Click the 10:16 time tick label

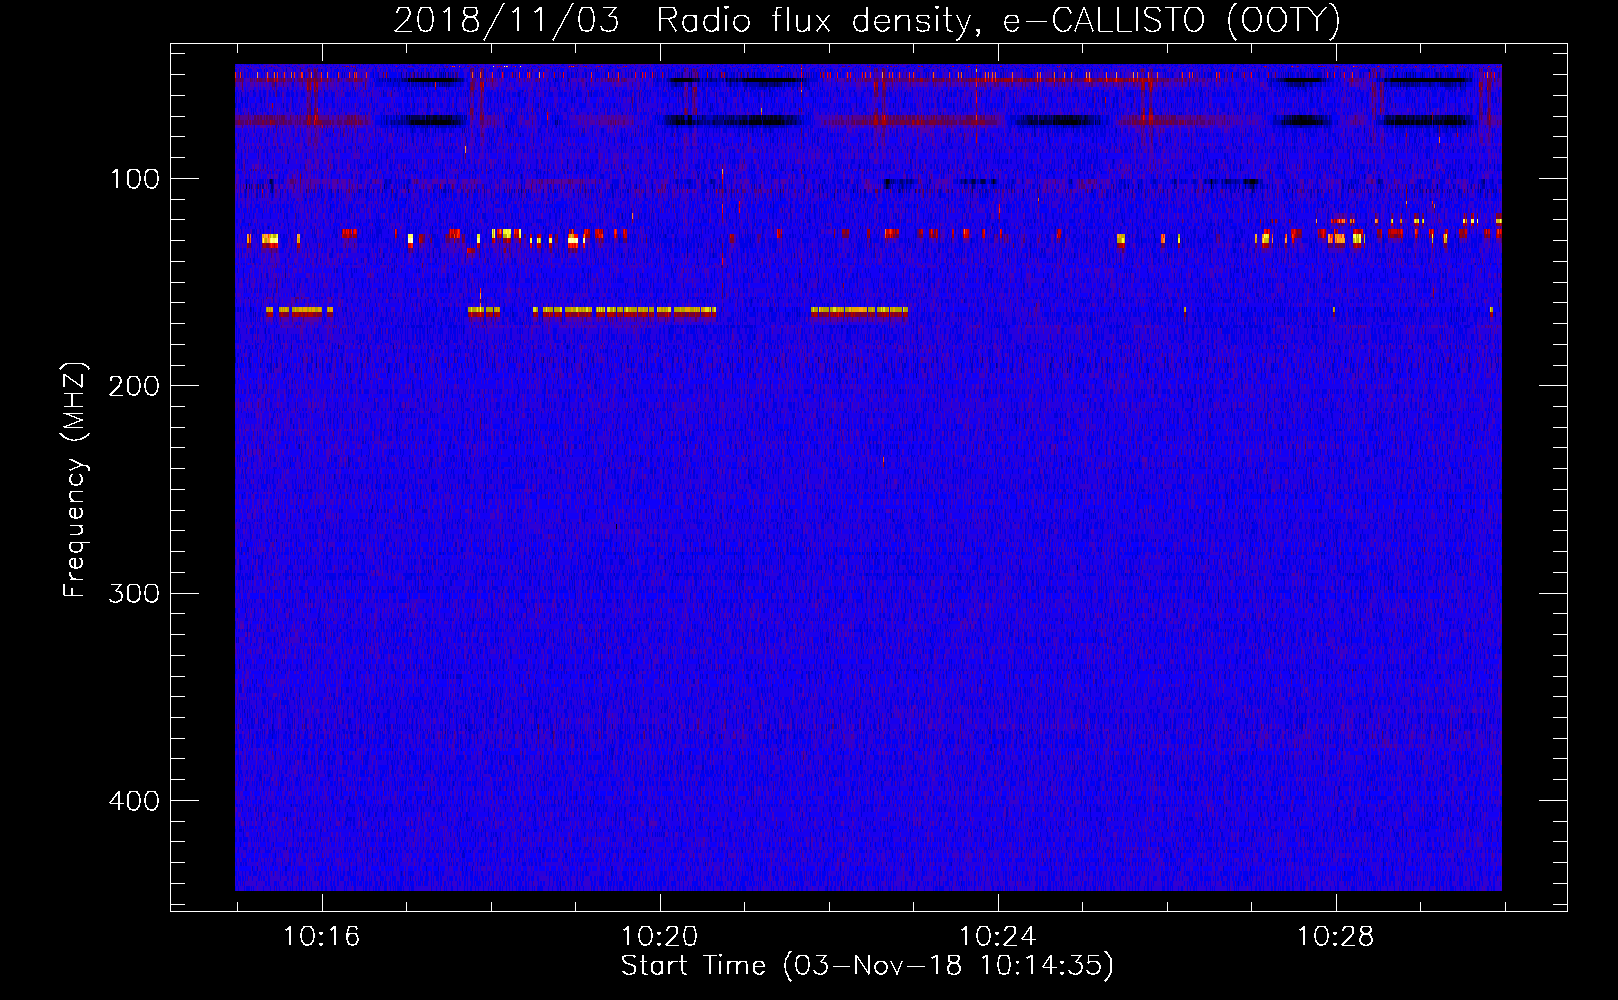point(321,937)
